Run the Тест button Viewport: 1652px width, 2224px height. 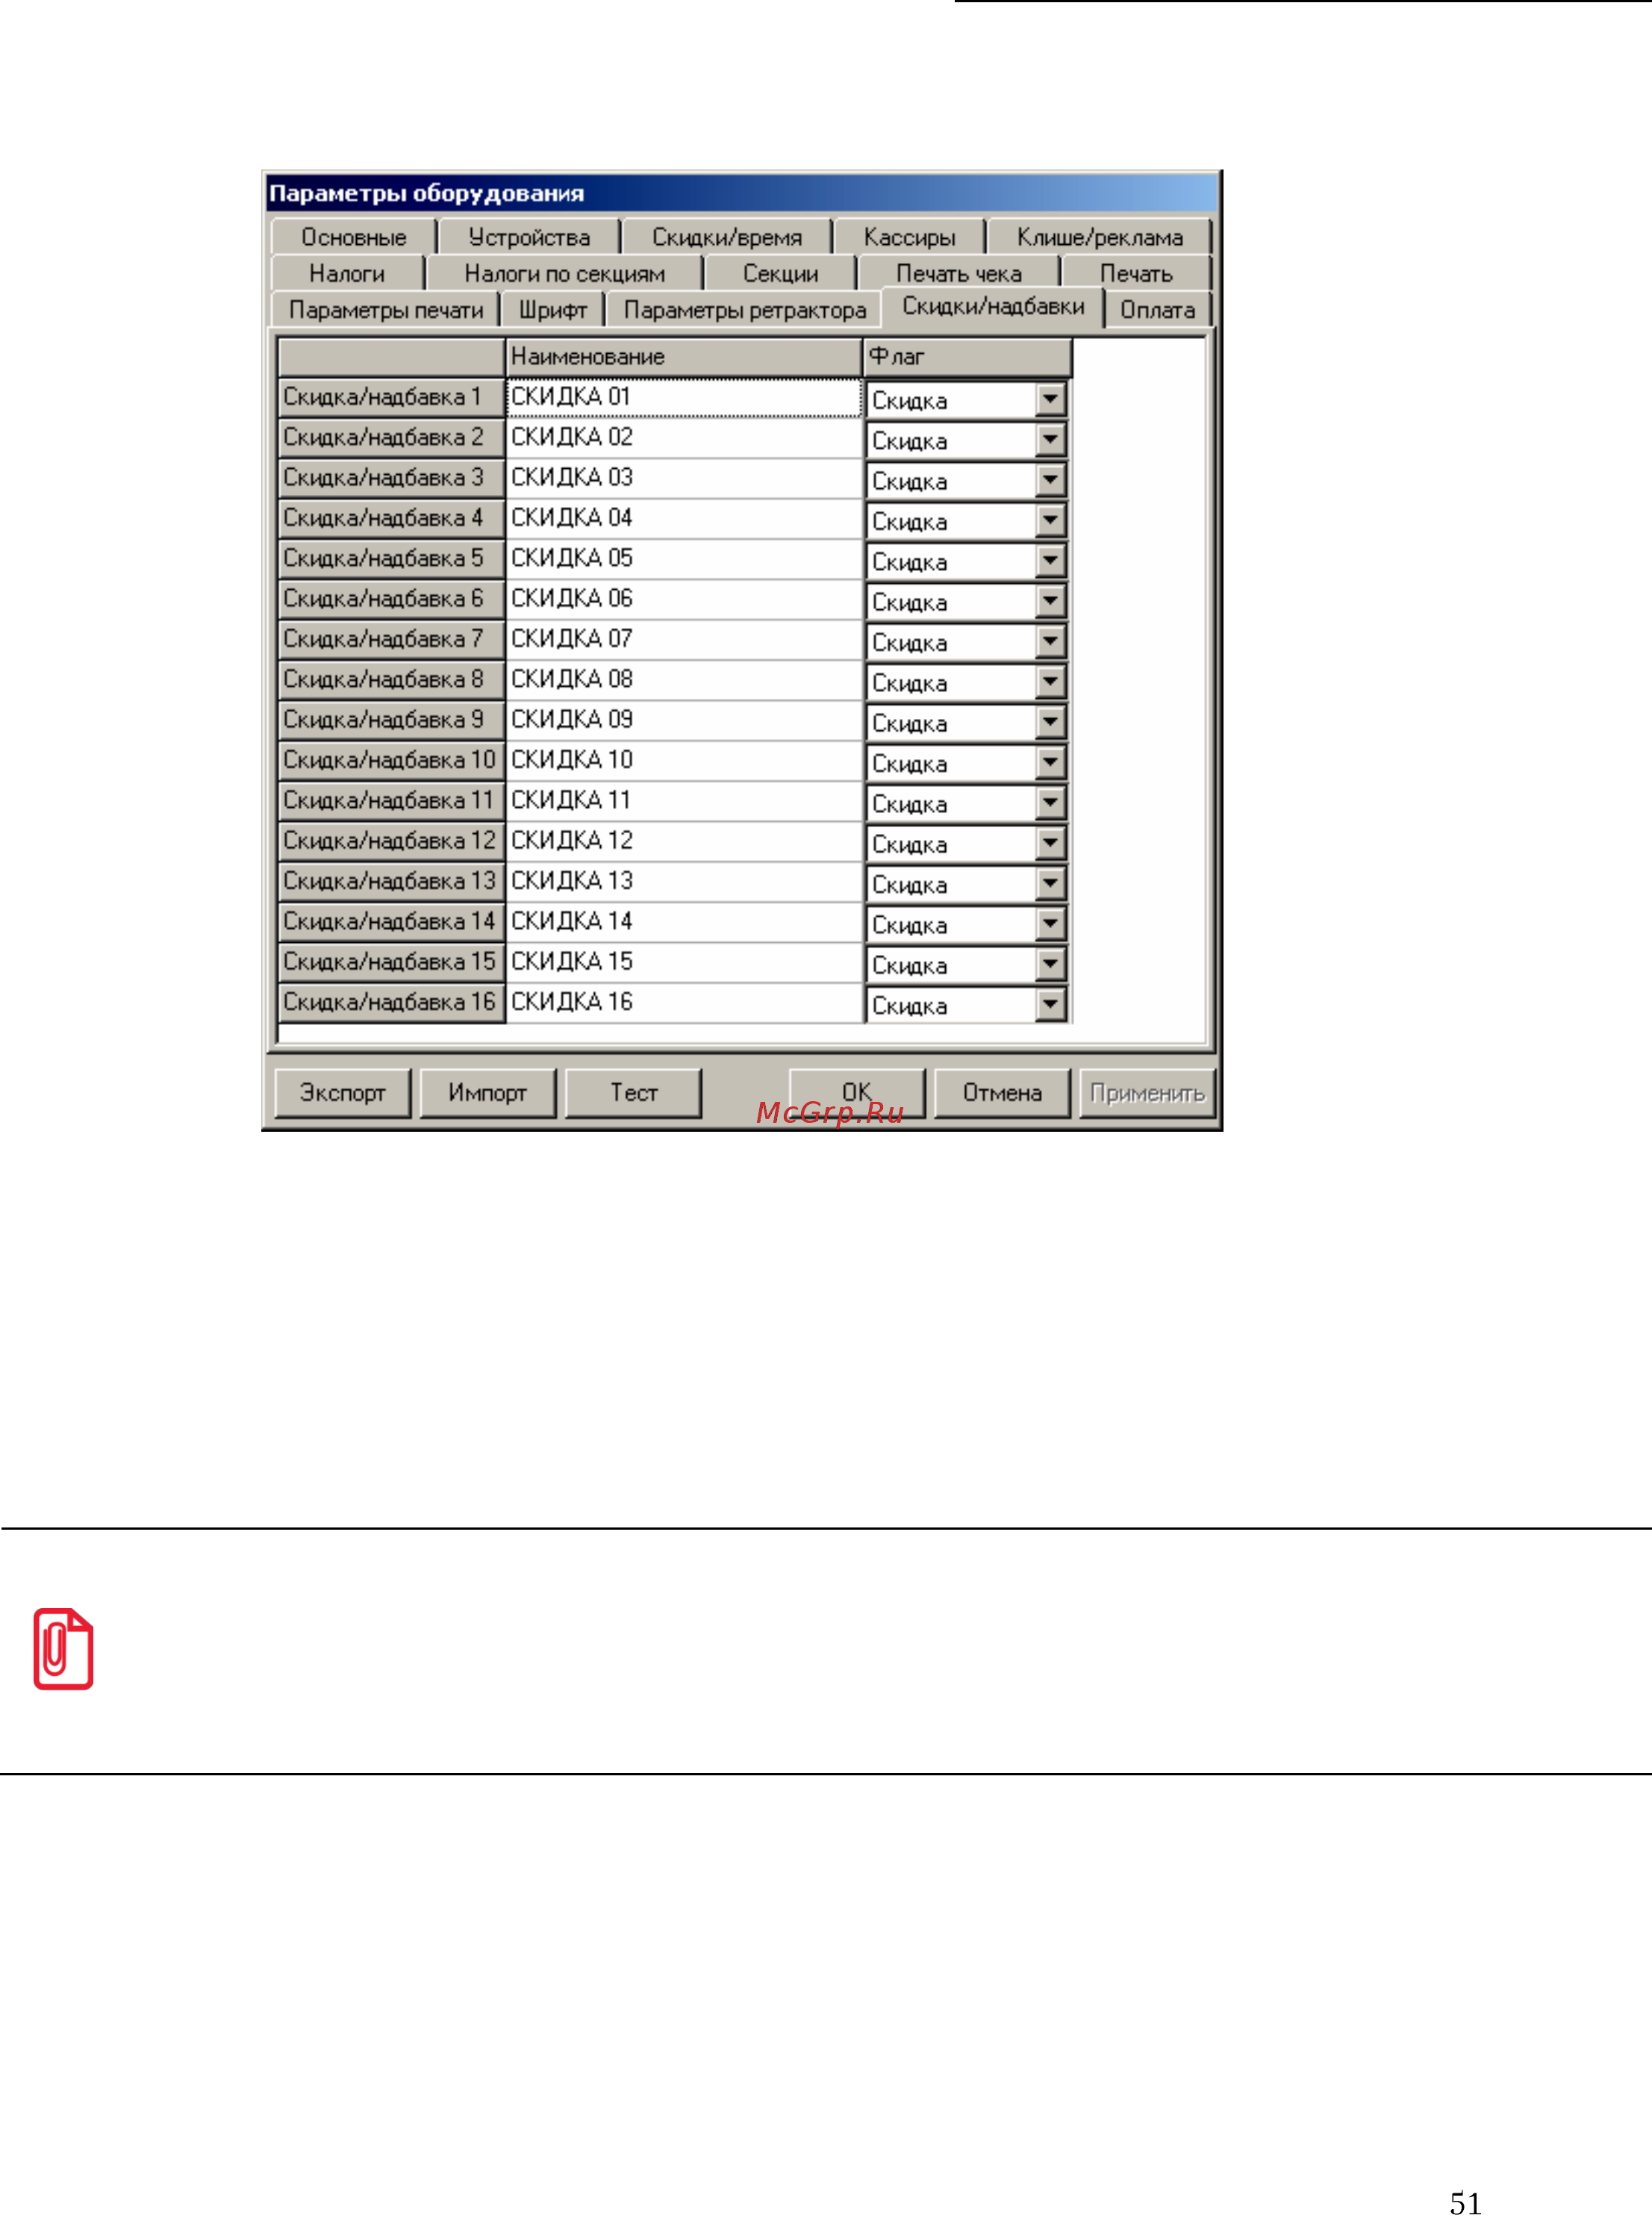tap(634, 1092)
